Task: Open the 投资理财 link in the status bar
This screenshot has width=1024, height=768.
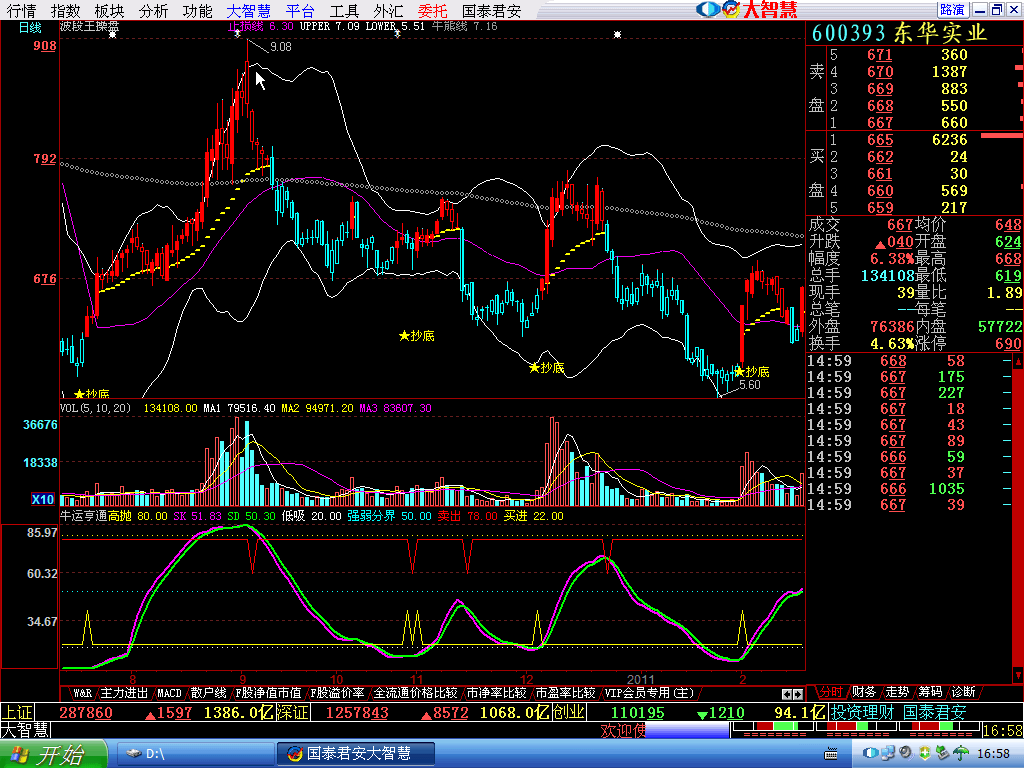Action: pyautogui.click(x=862, y=712)
